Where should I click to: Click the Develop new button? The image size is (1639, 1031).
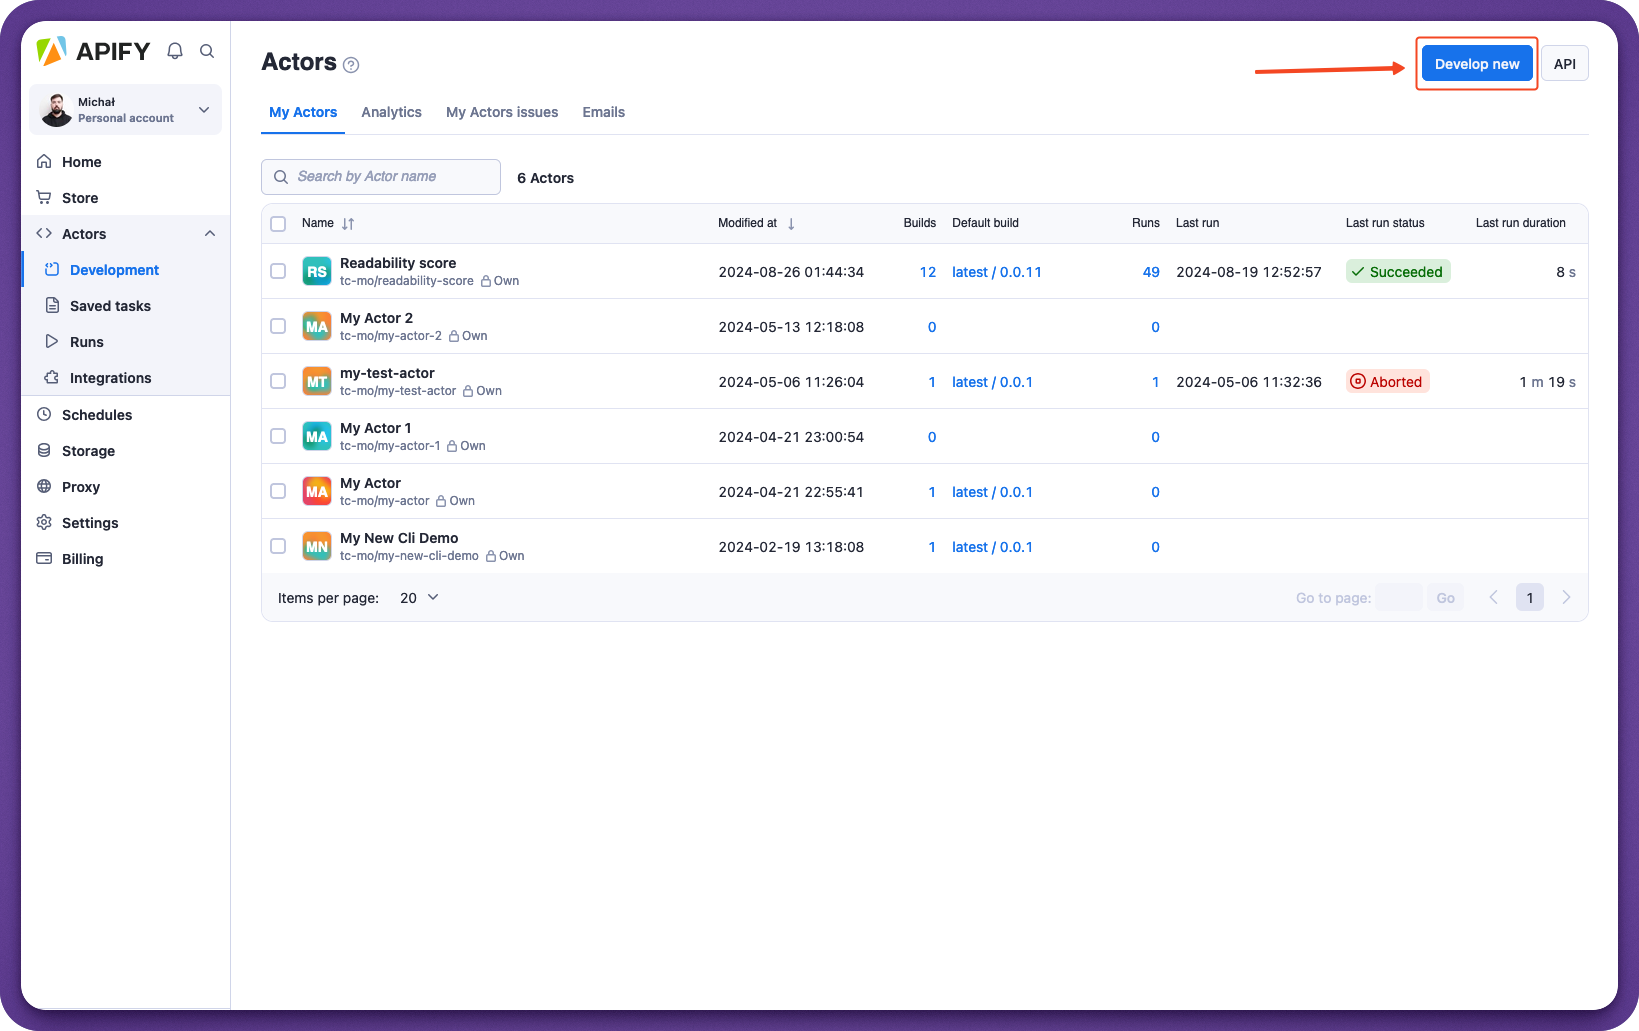coord(1476,64)
